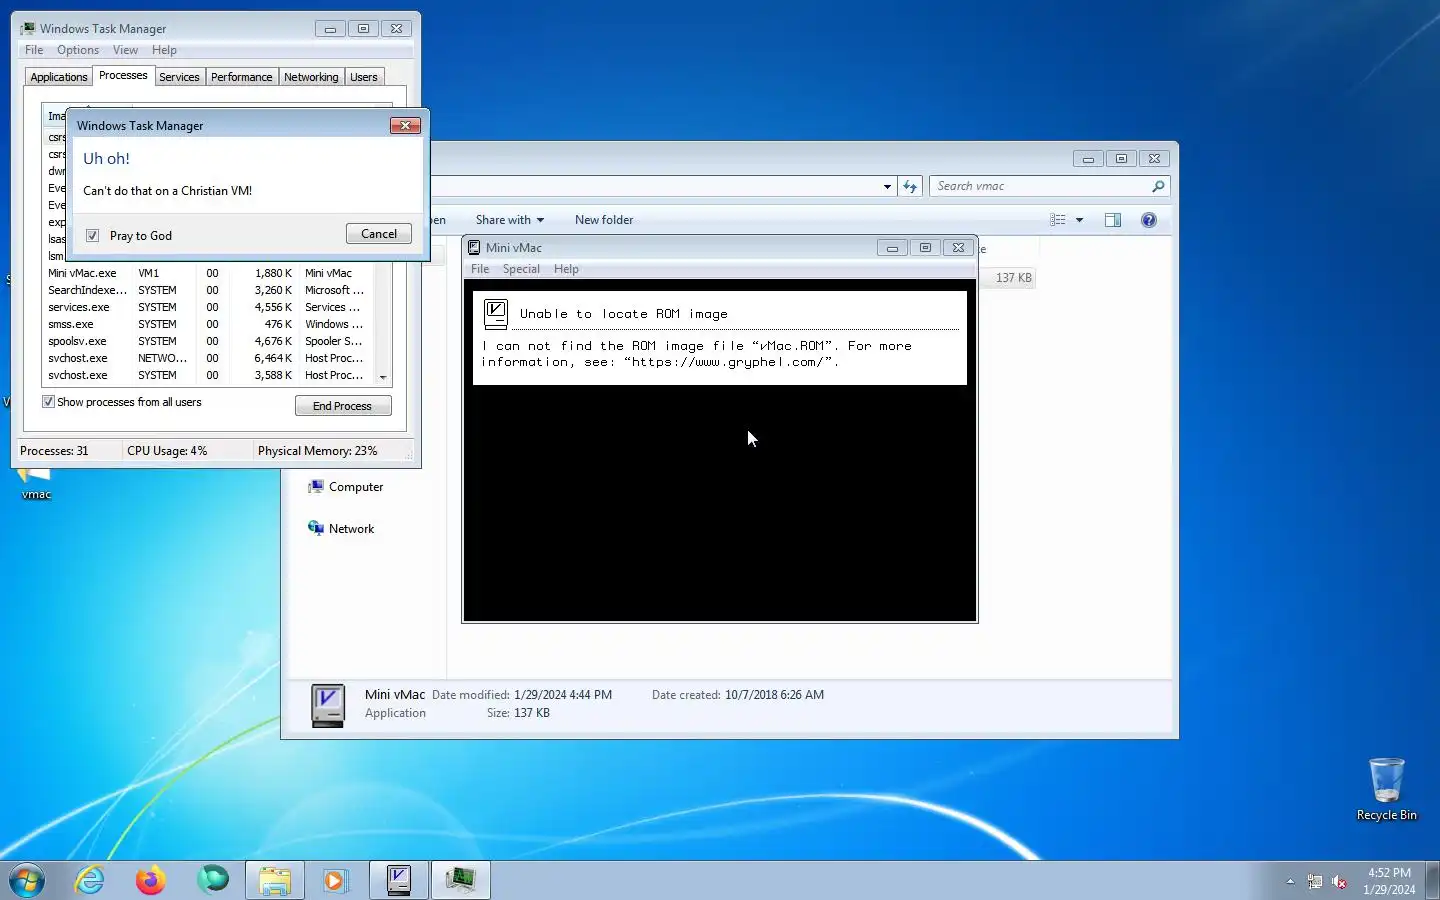1440x900 pixels.
Task: Launch Internet Explorer from the taskbar
Action: pyautogui.click(x=90, y=880)
